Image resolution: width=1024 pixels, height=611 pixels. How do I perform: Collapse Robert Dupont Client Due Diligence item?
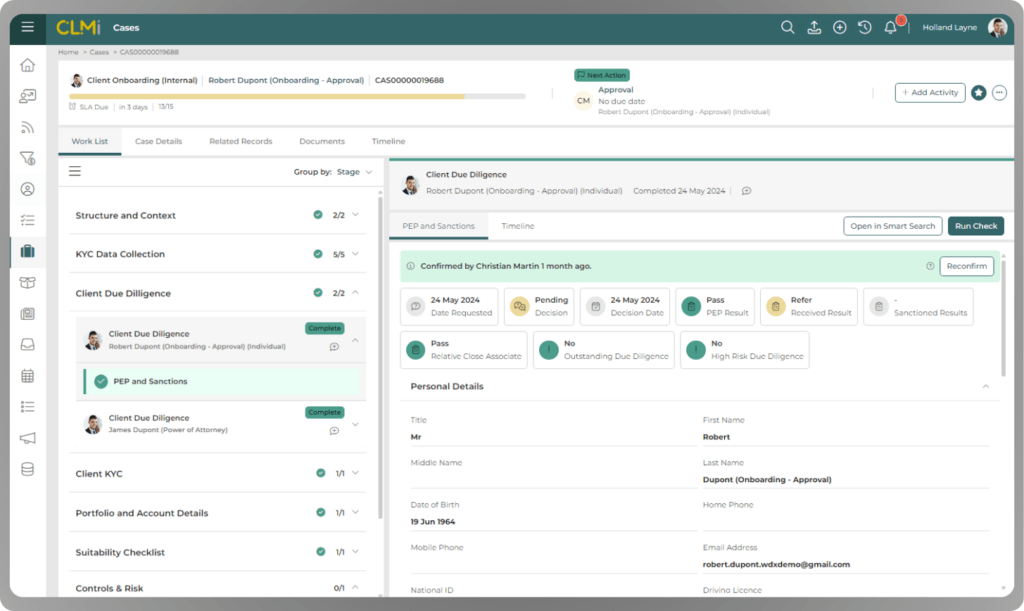(355, 340)
